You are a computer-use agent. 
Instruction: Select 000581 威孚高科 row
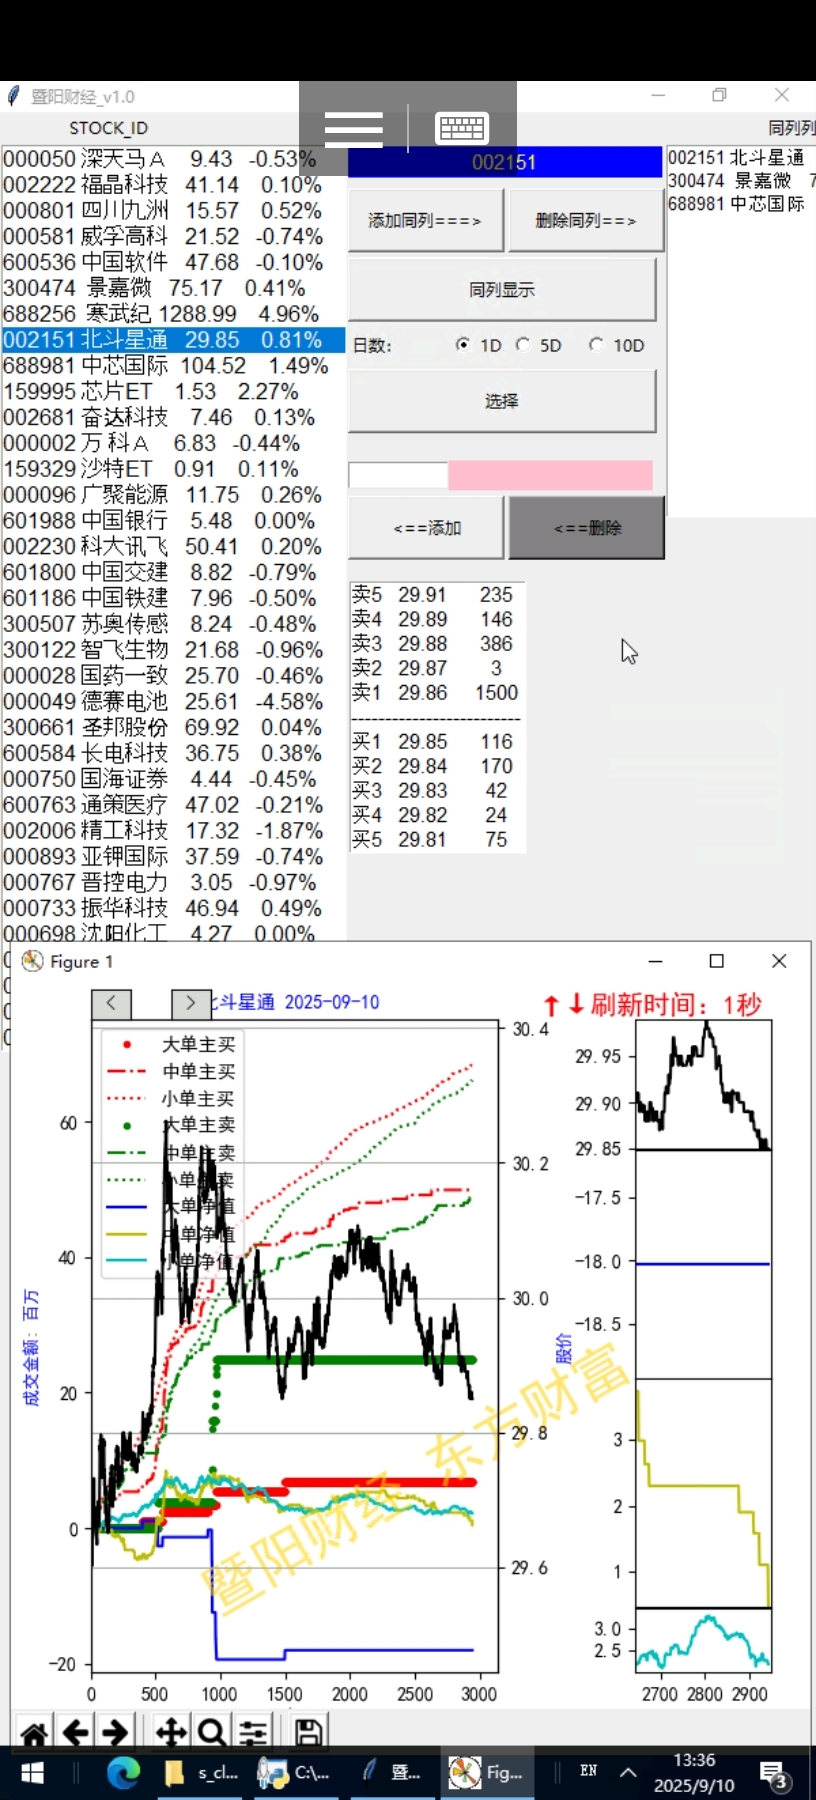(173, 237)
